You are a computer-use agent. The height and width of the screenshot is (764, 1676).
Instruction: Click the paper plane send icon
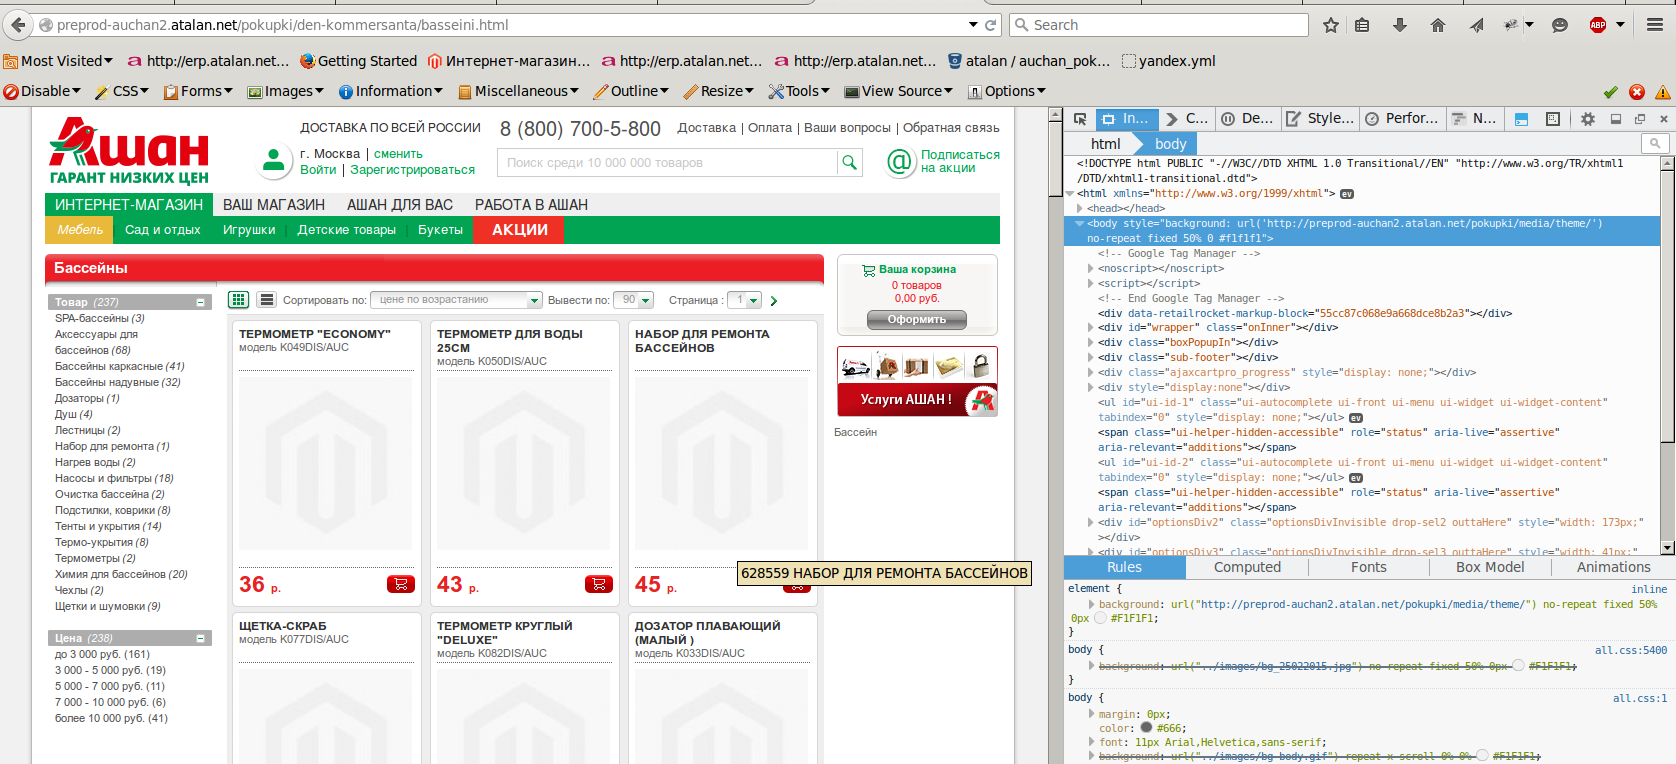coord(1476,25)
